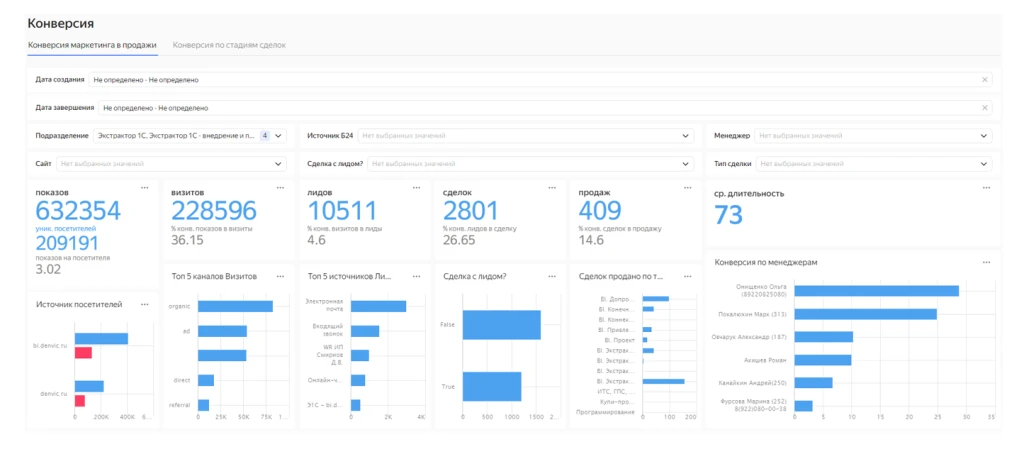The image size is (1024, 454).
Task: Clear the Дата завершения filter with X
Action: 984,107
